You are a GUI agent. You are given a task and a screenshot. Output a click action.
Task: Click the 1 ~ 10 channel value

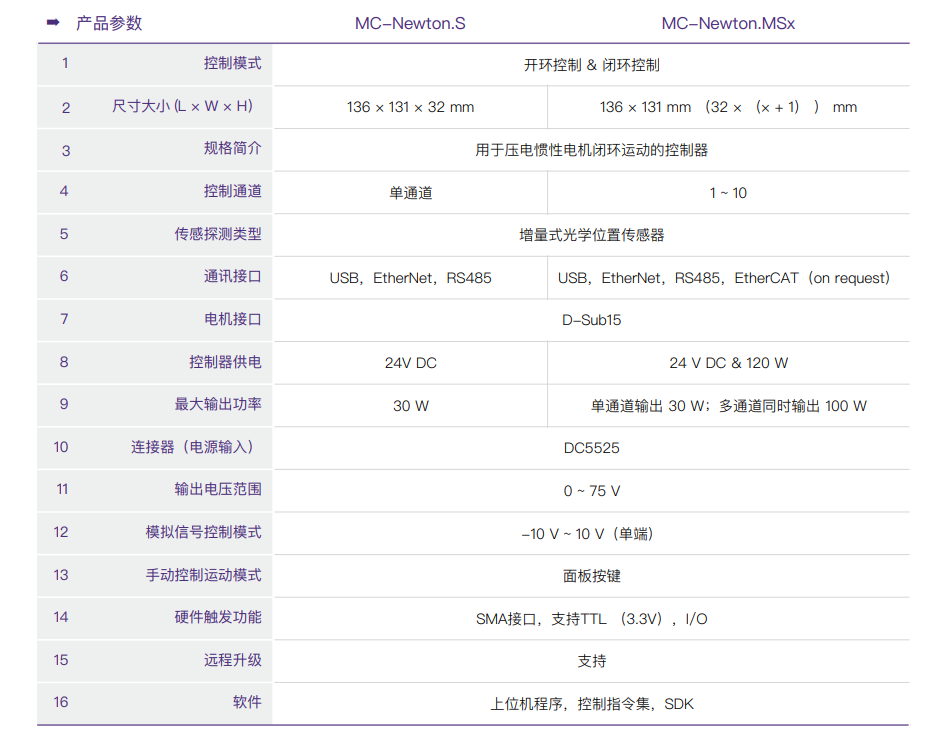[728, 193]
